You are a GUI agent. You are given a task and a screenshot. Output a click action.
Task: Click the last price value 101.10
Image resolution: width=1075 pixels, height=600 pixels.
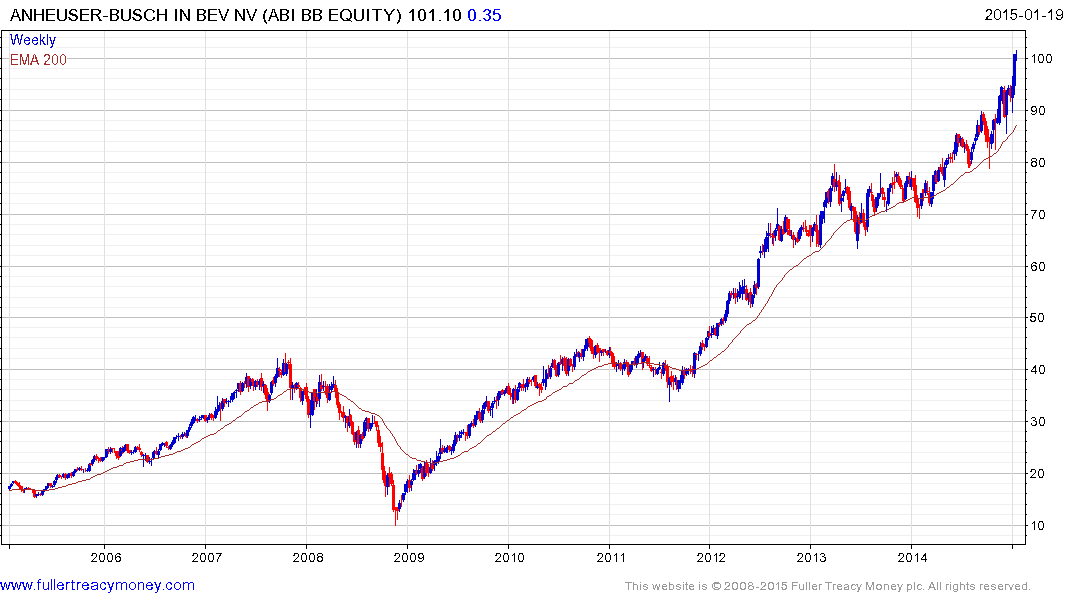435,15
